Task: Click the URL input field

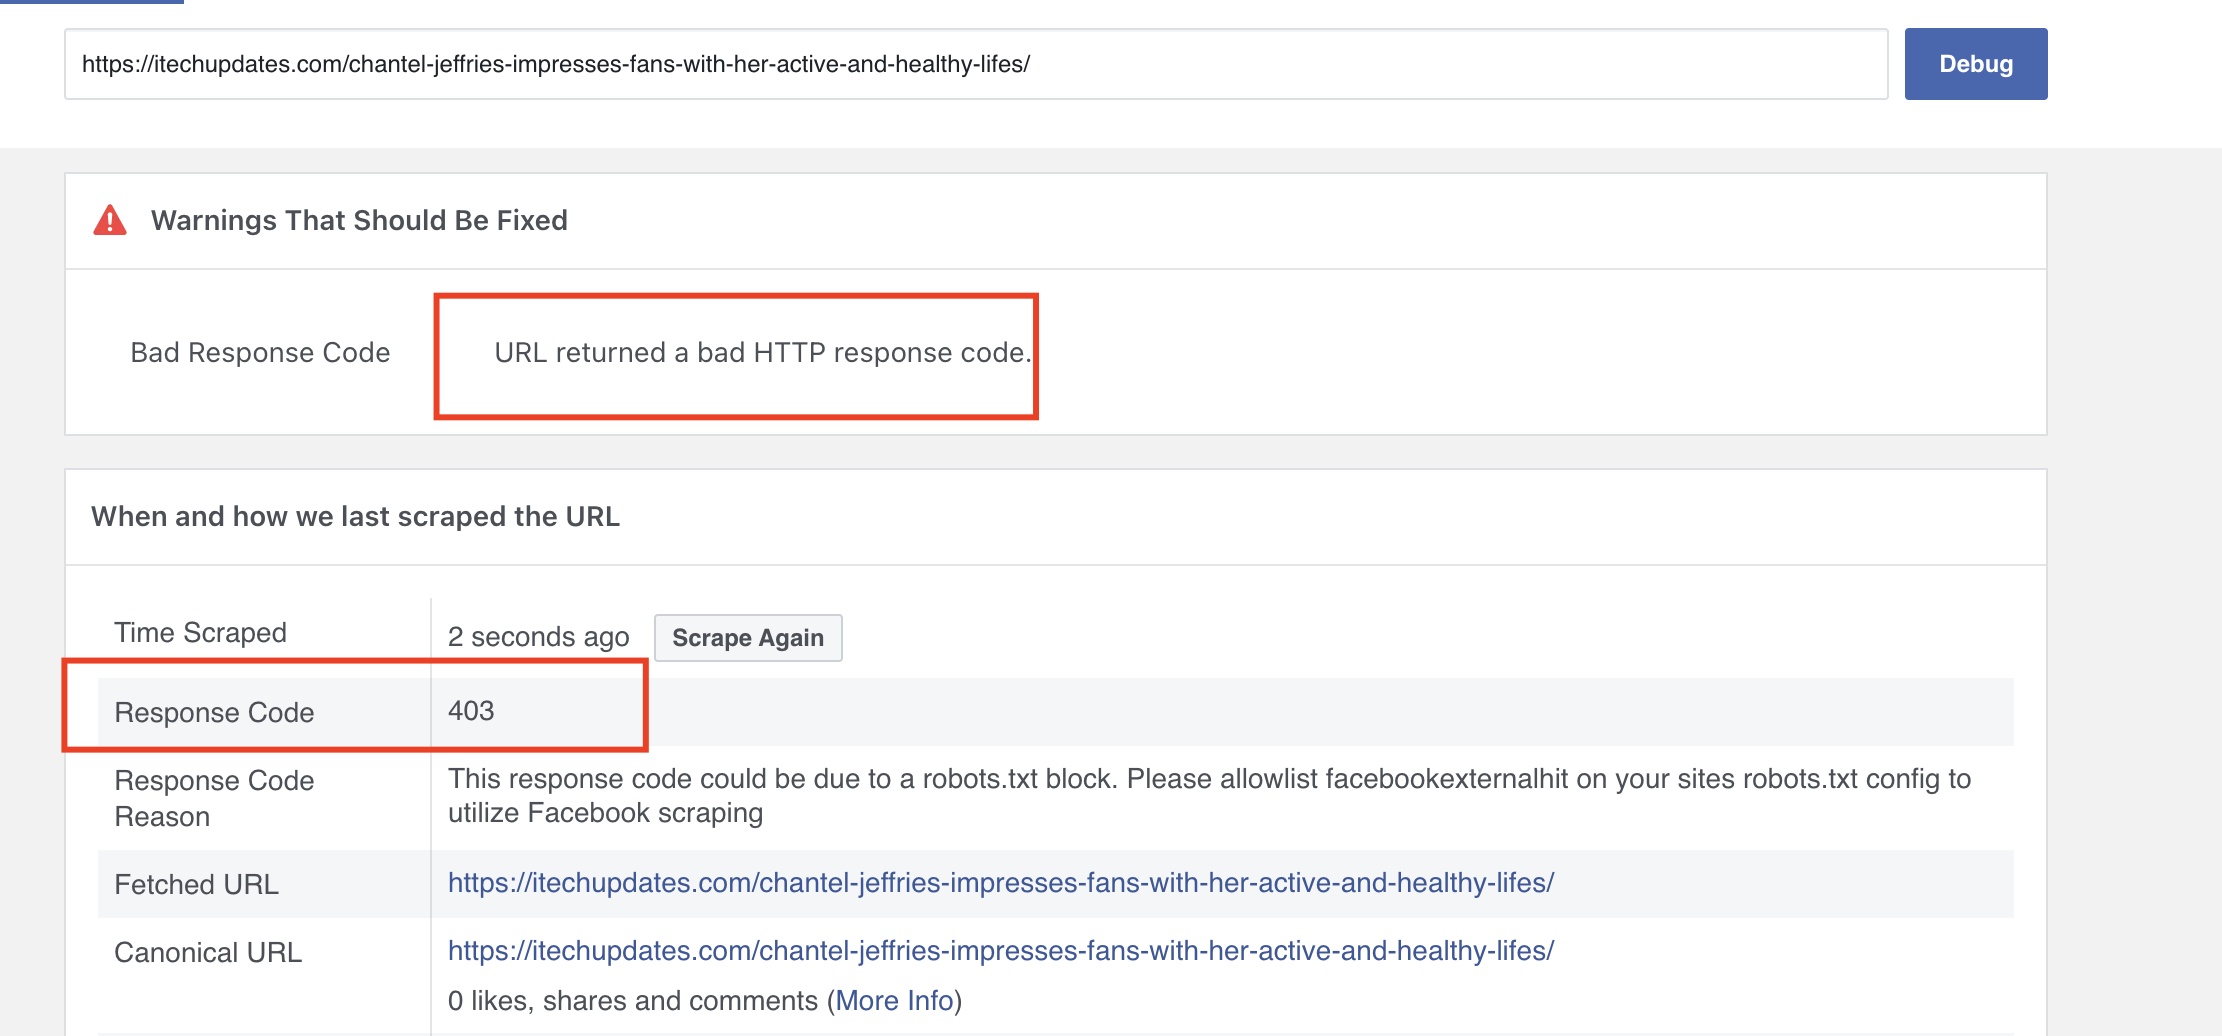Action: point(975,64)
